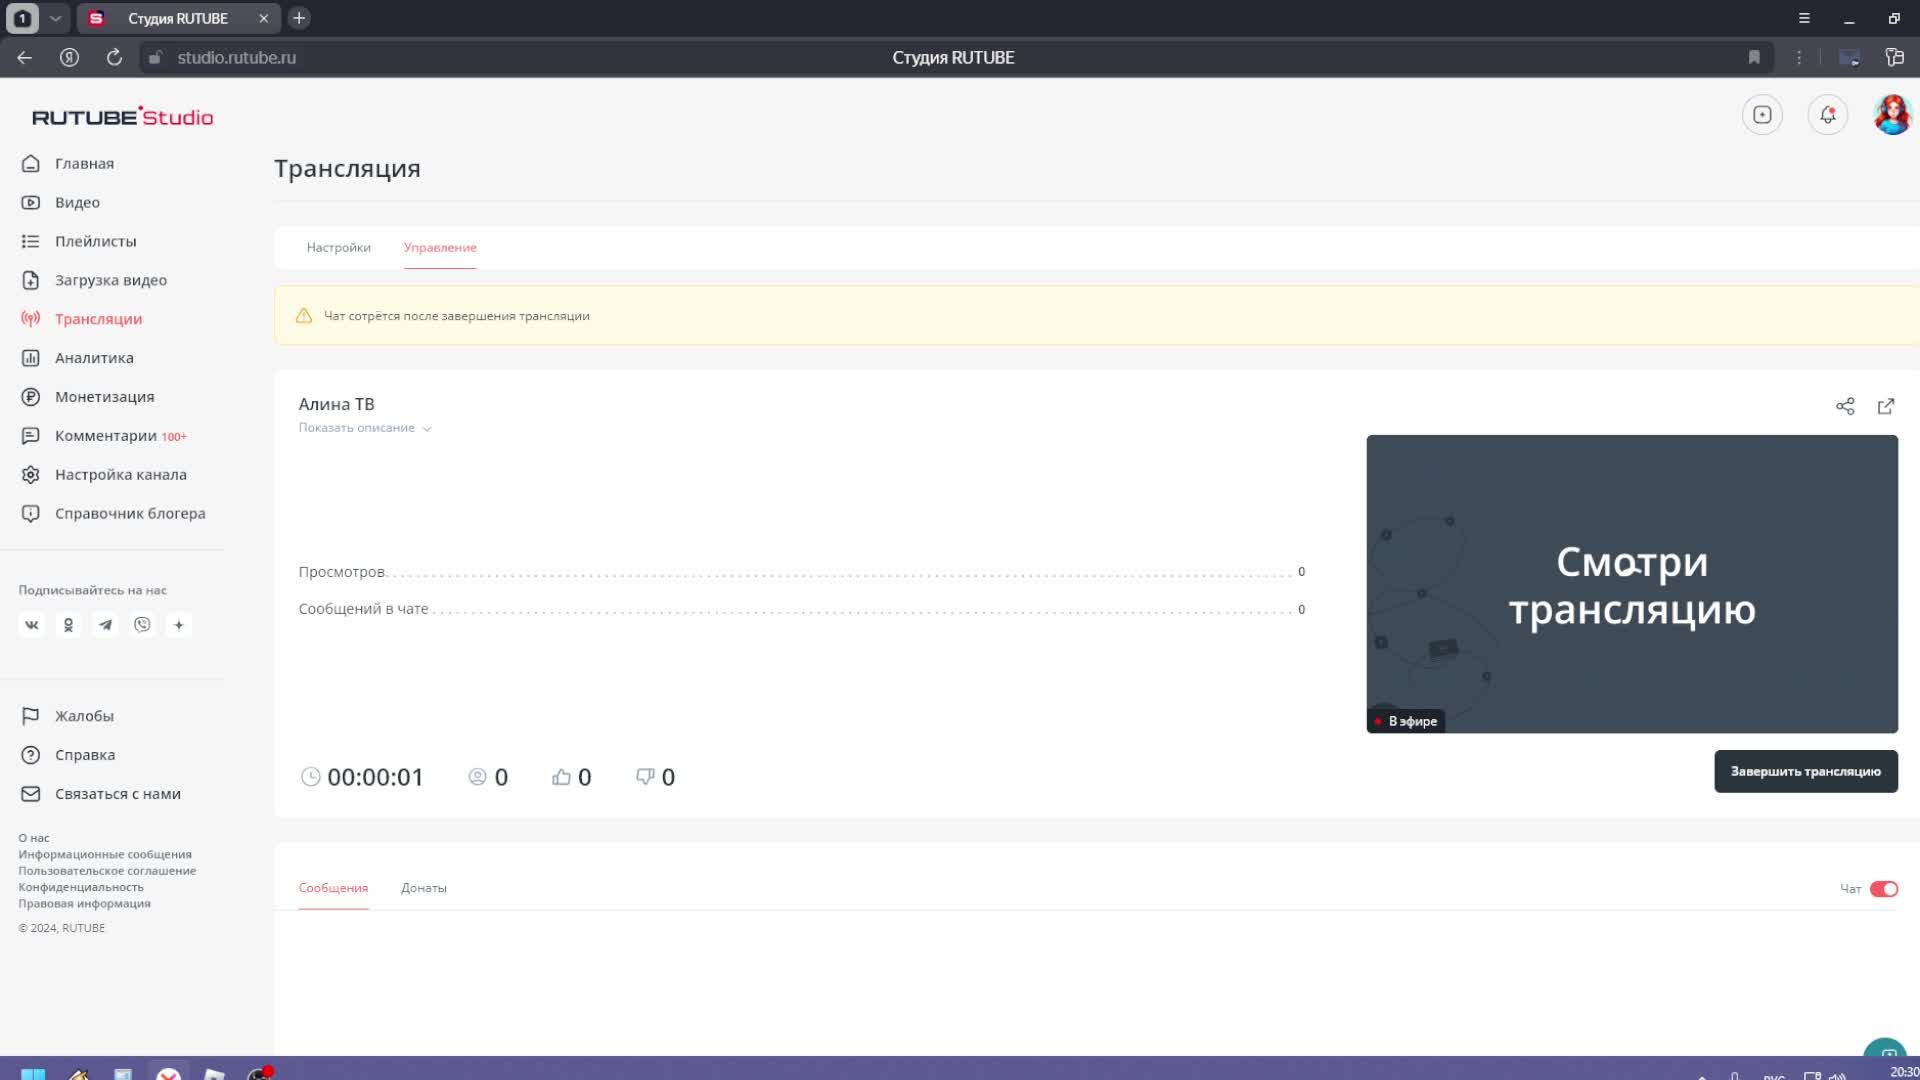Open a new browser tab

point(299,18)
